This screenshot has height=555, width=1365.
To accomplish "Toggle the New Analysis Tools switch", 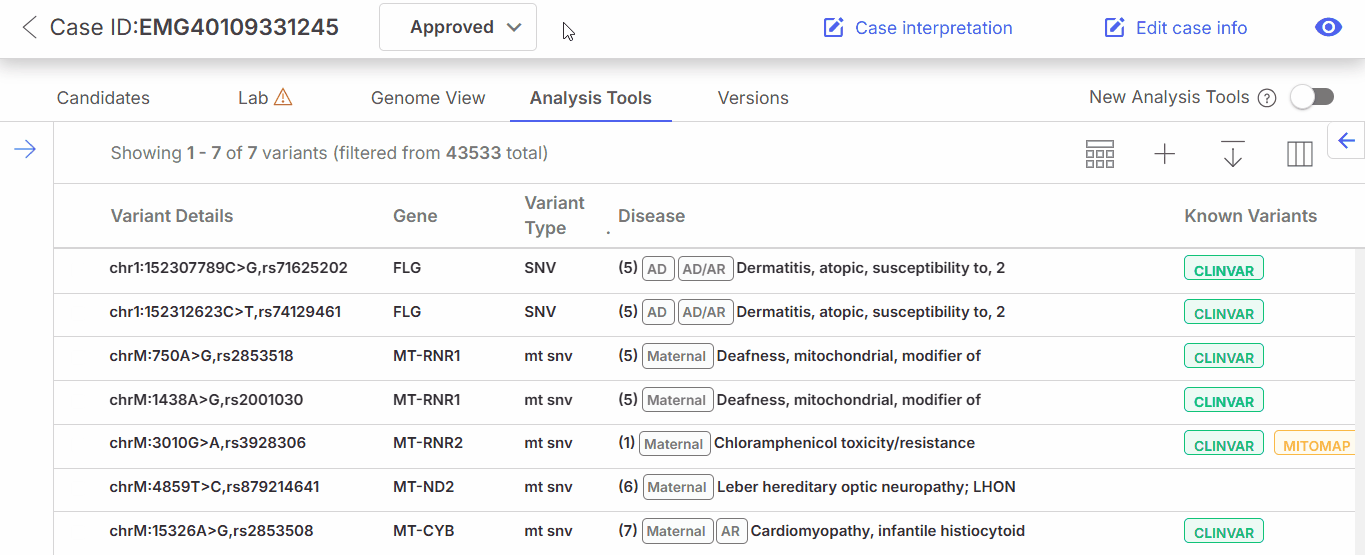I will 1312,97.
